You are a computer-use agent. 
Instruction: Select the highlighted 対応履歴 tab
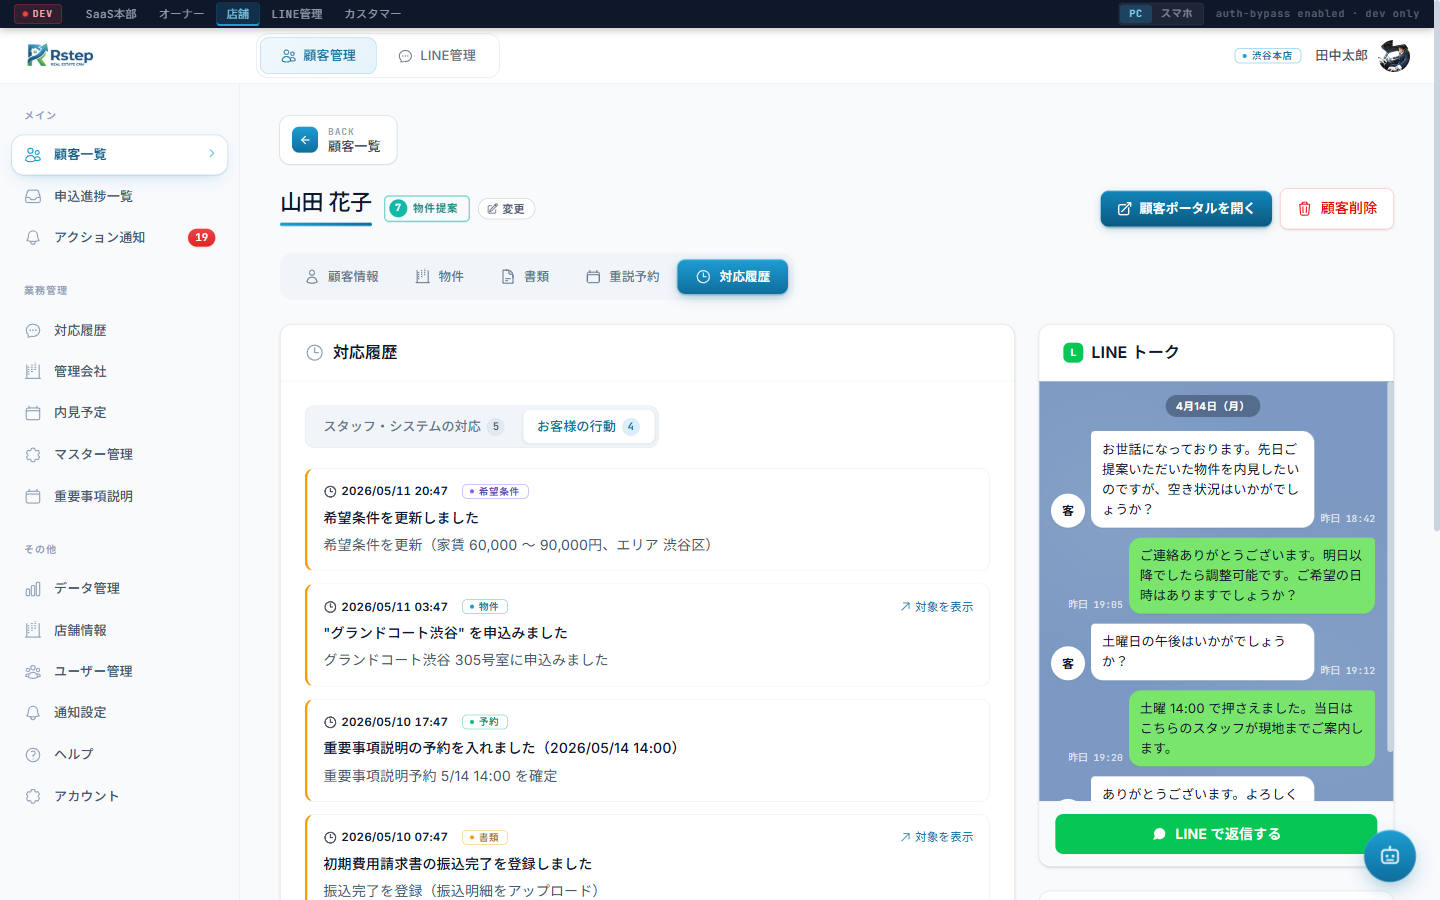coord(733,277)
